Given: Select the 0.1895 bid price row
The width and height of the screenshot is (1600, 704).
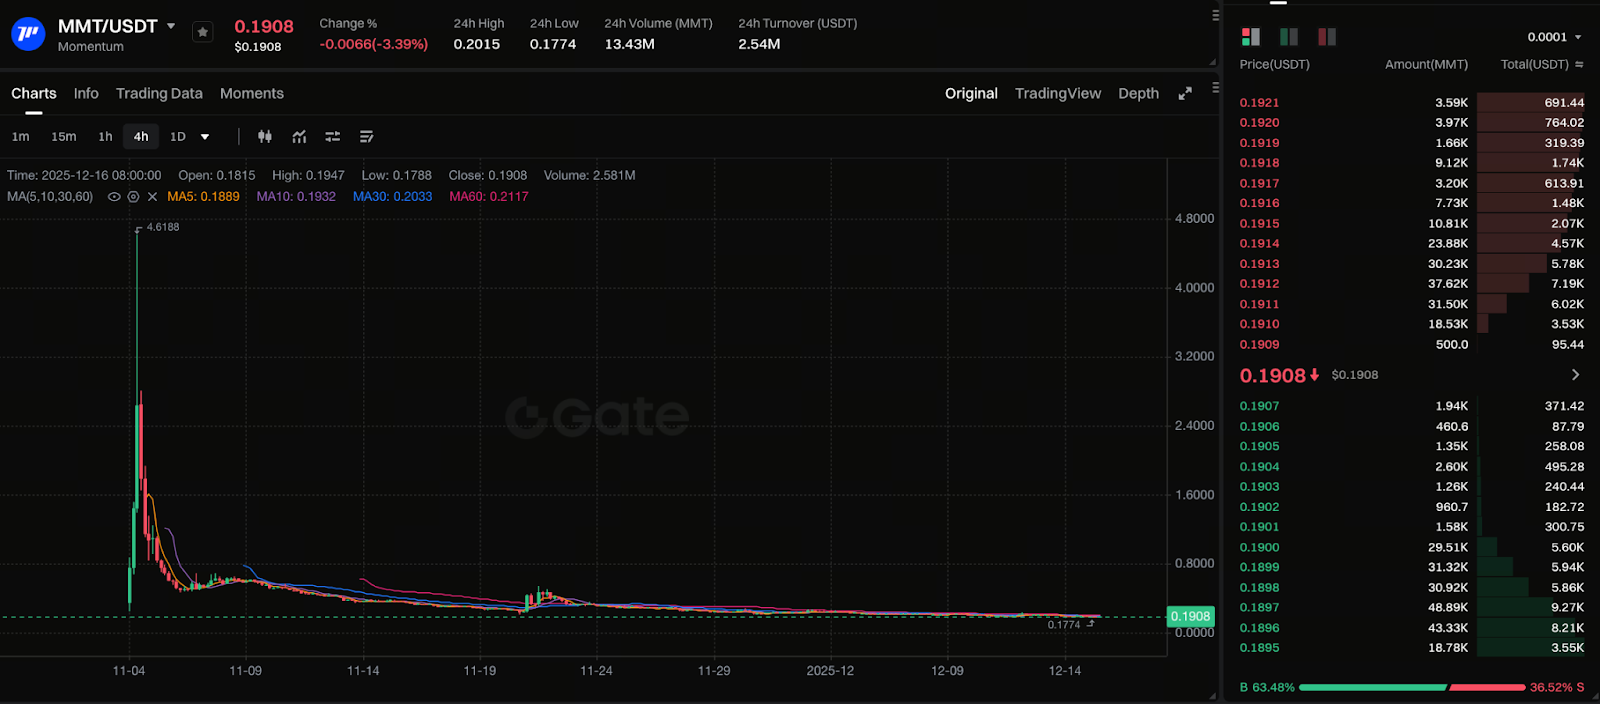Looking at the screenshot, I should tap(1411, 648).
